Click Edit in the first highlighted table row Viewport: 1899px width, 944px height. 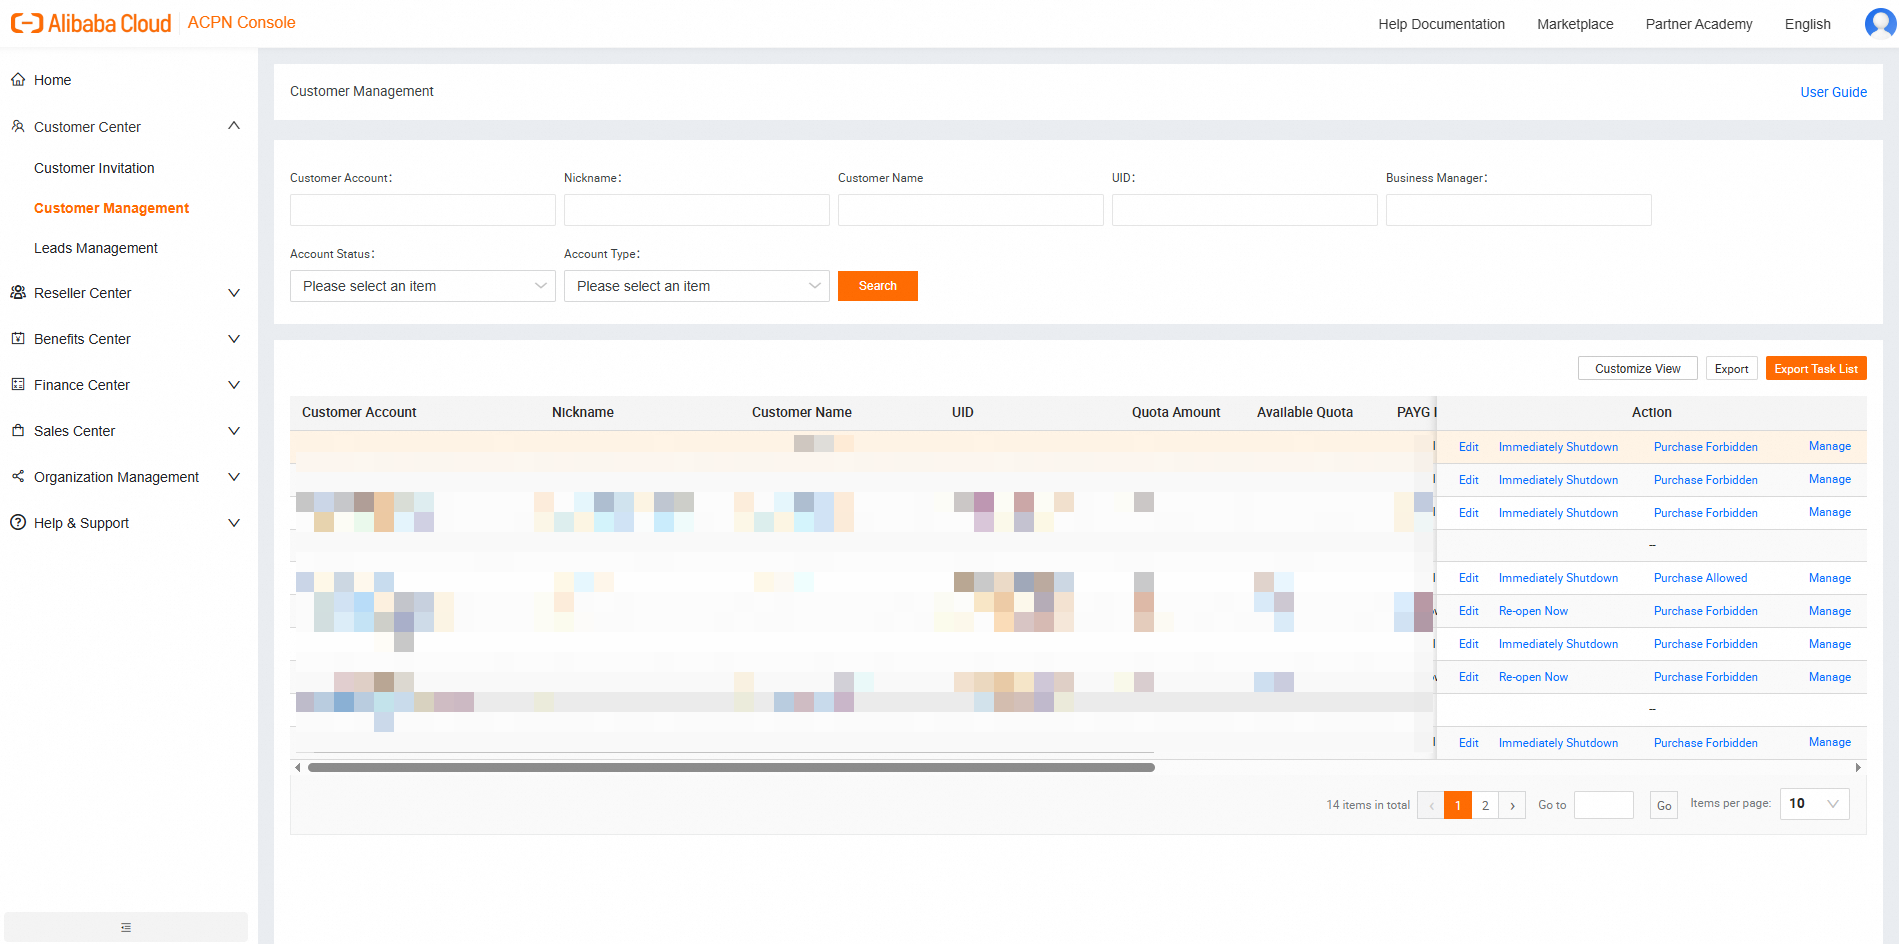coord(1469,447)
